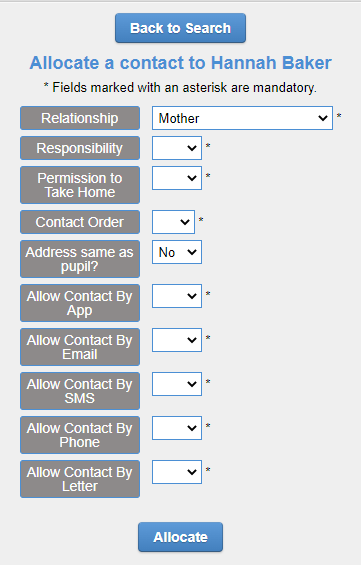Viewport: 361px width, 565px height.
Task: Open the Relationship dropdown showing Mother
Action: click(x=242, y=118)
